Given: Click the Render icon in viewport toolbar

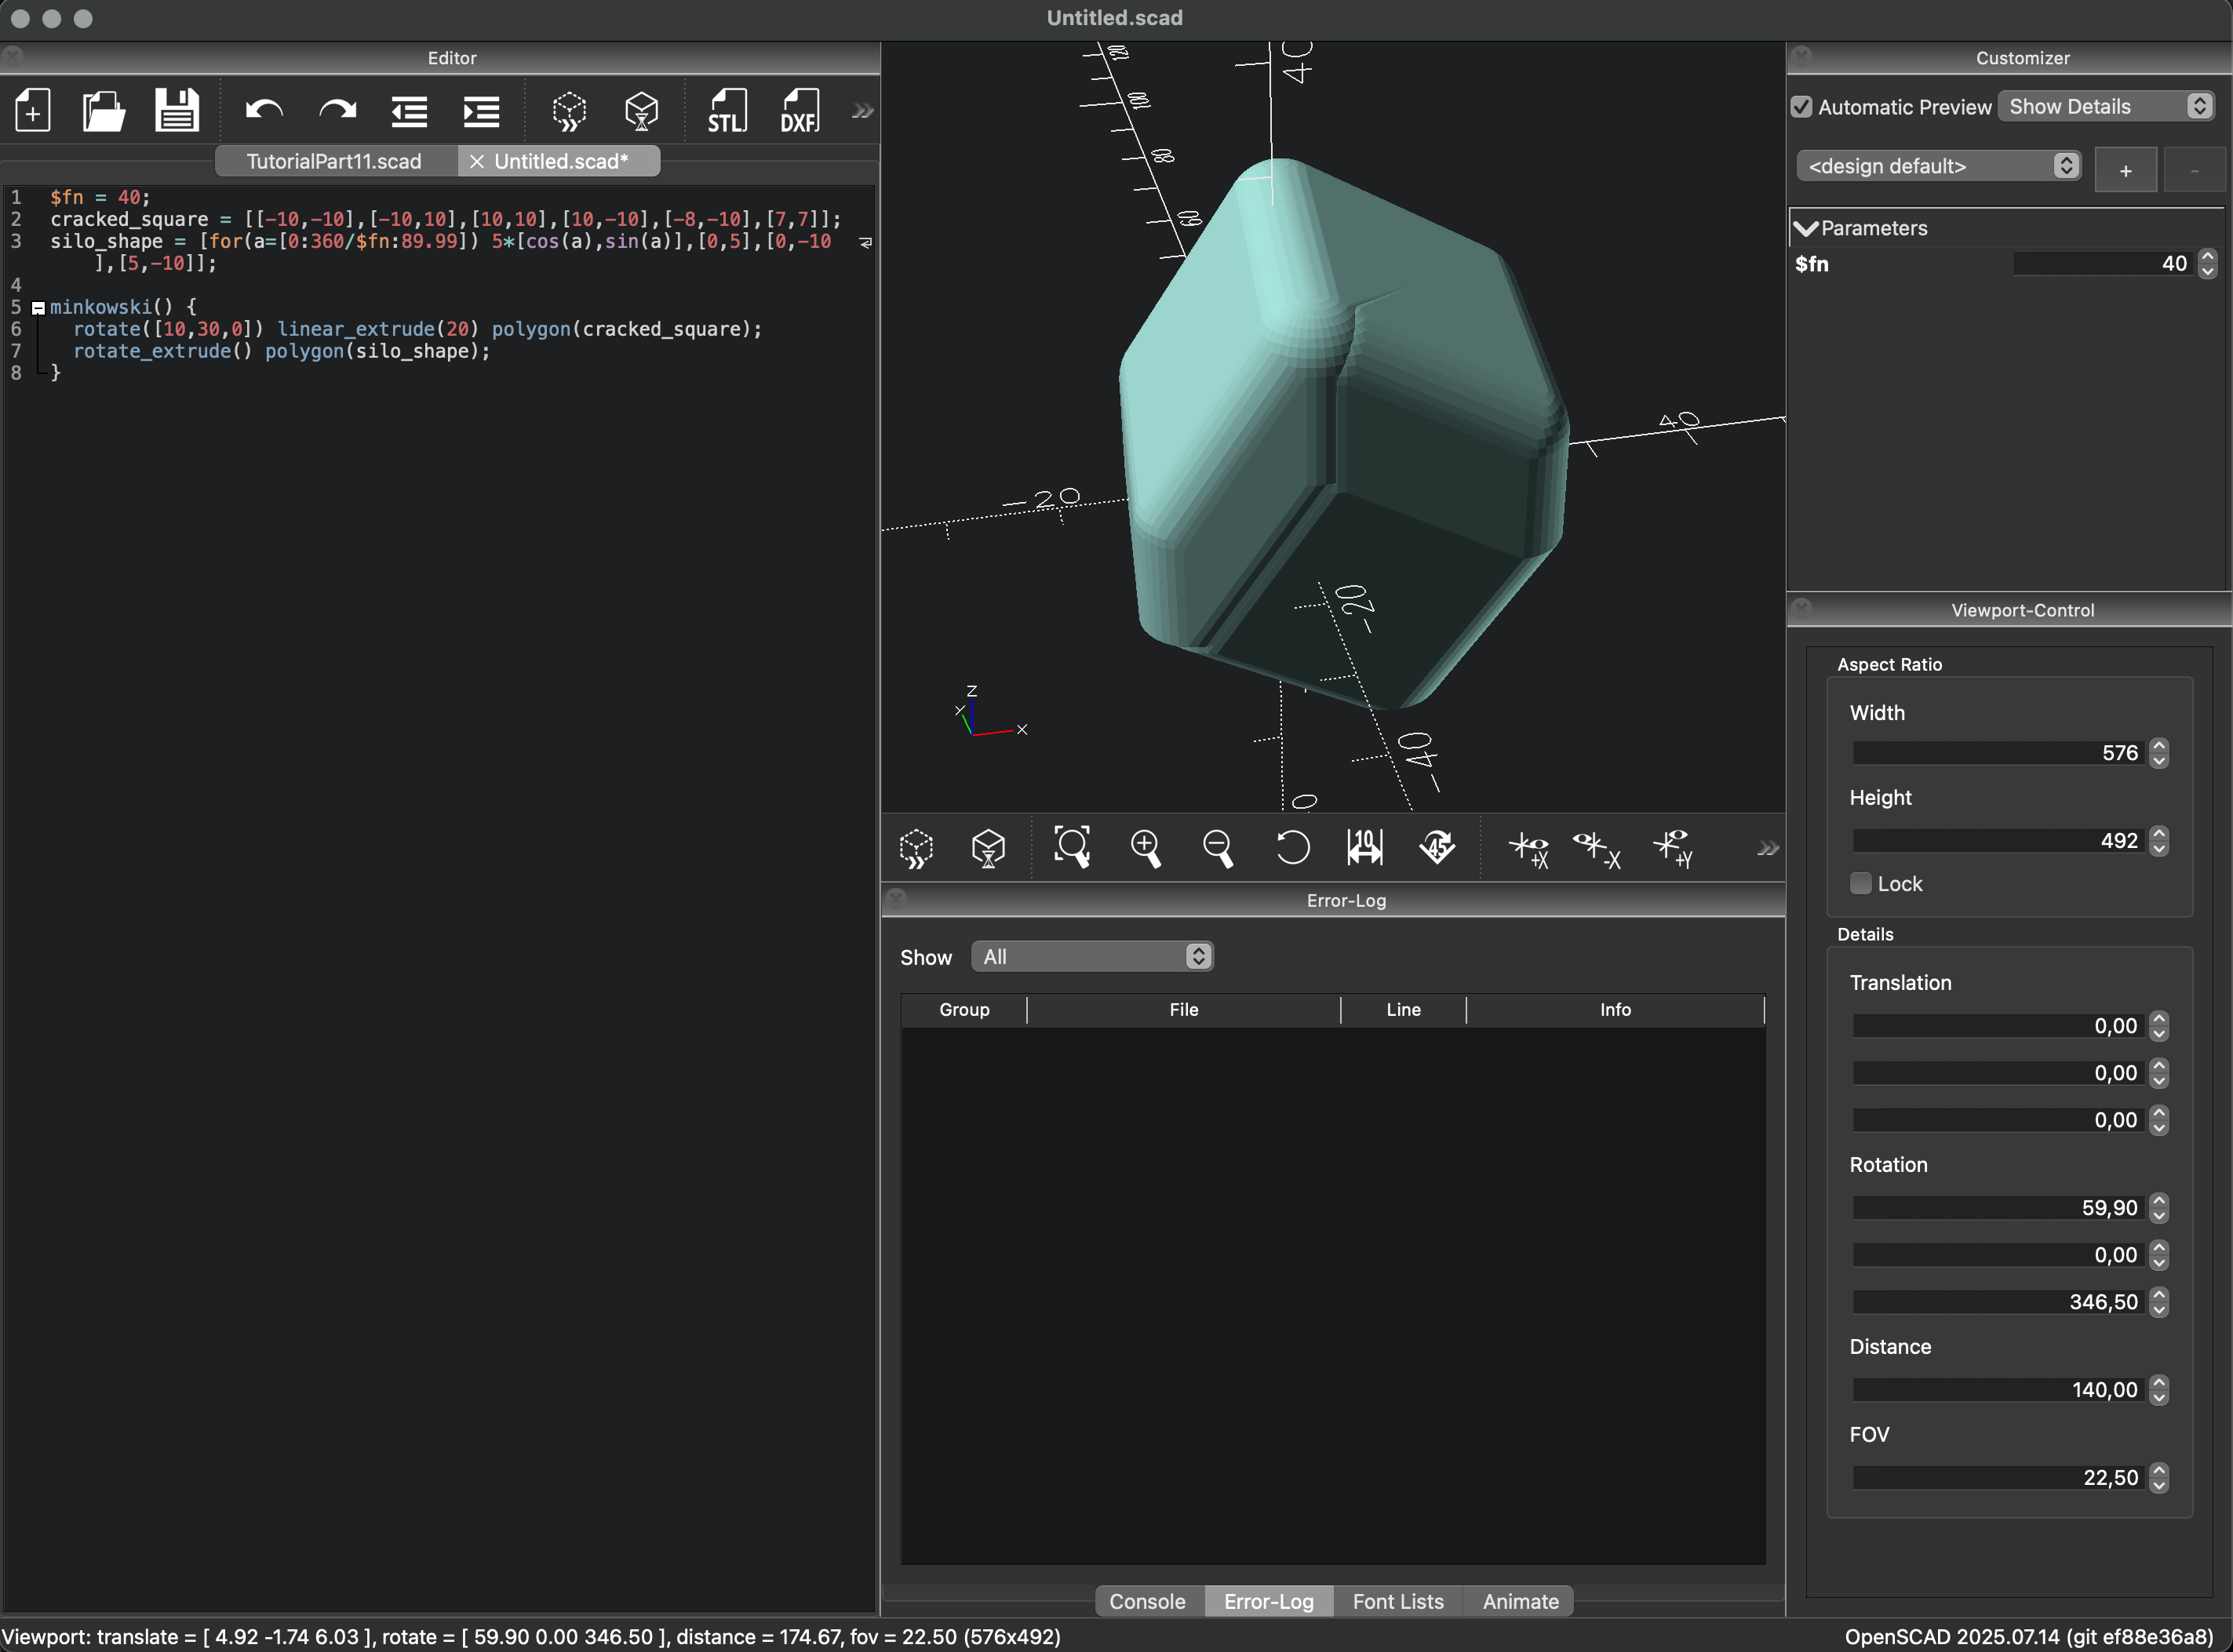Looking at the screenshot, I should 988,847.
